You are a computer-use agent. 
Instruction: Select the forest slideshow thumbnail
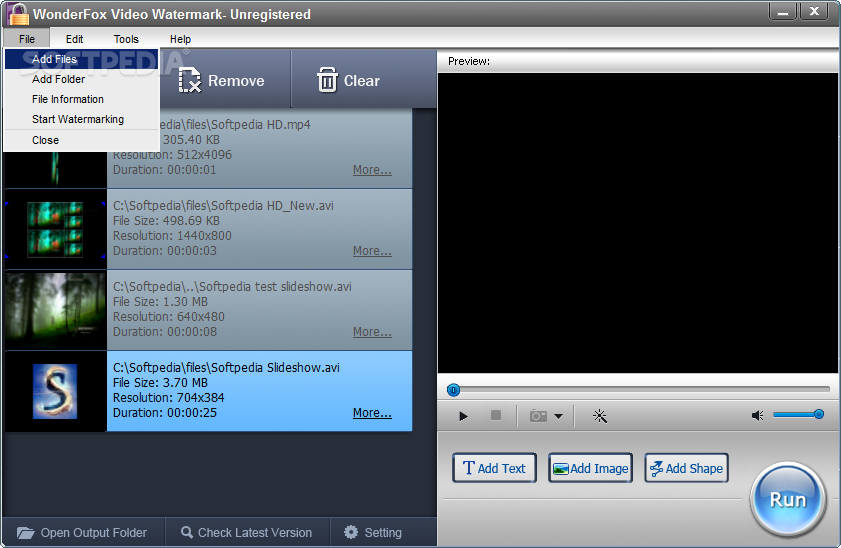pos(55,310)
